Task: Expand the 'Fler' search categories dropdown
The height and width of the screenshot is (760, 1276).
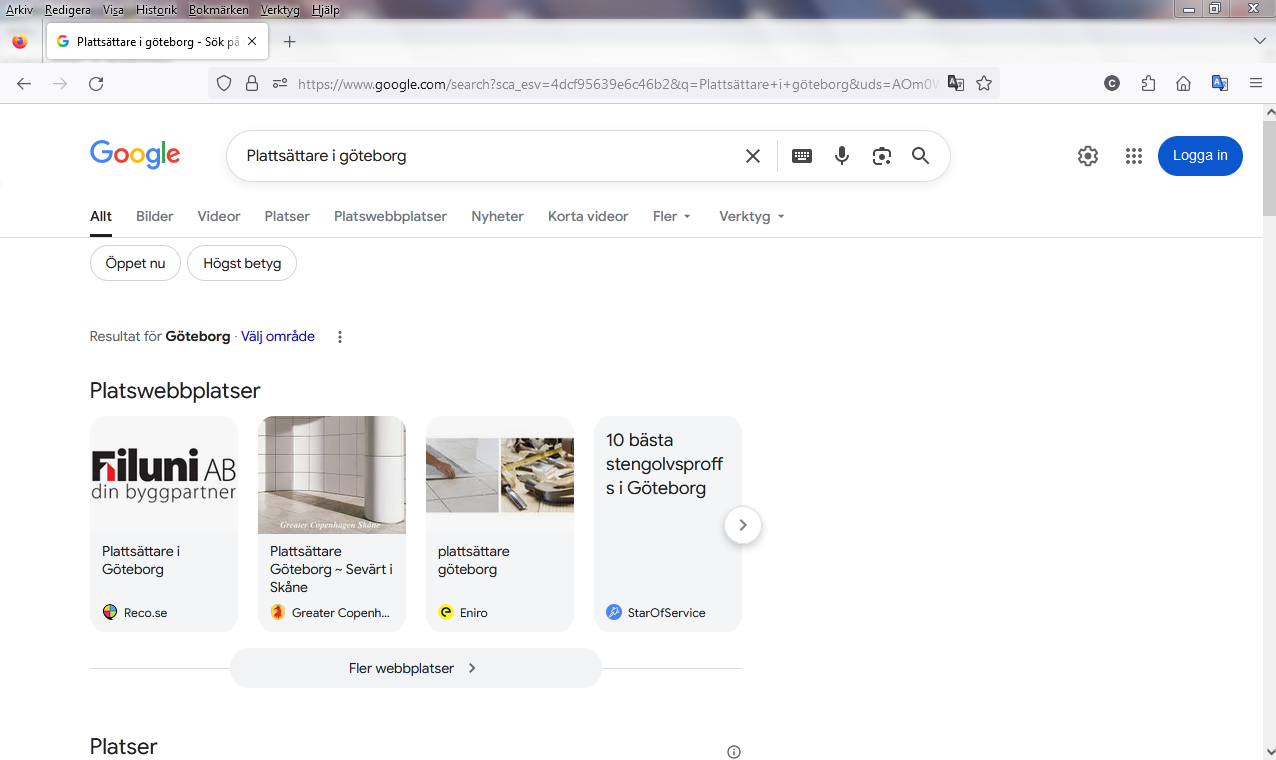Action: point(671,216)
